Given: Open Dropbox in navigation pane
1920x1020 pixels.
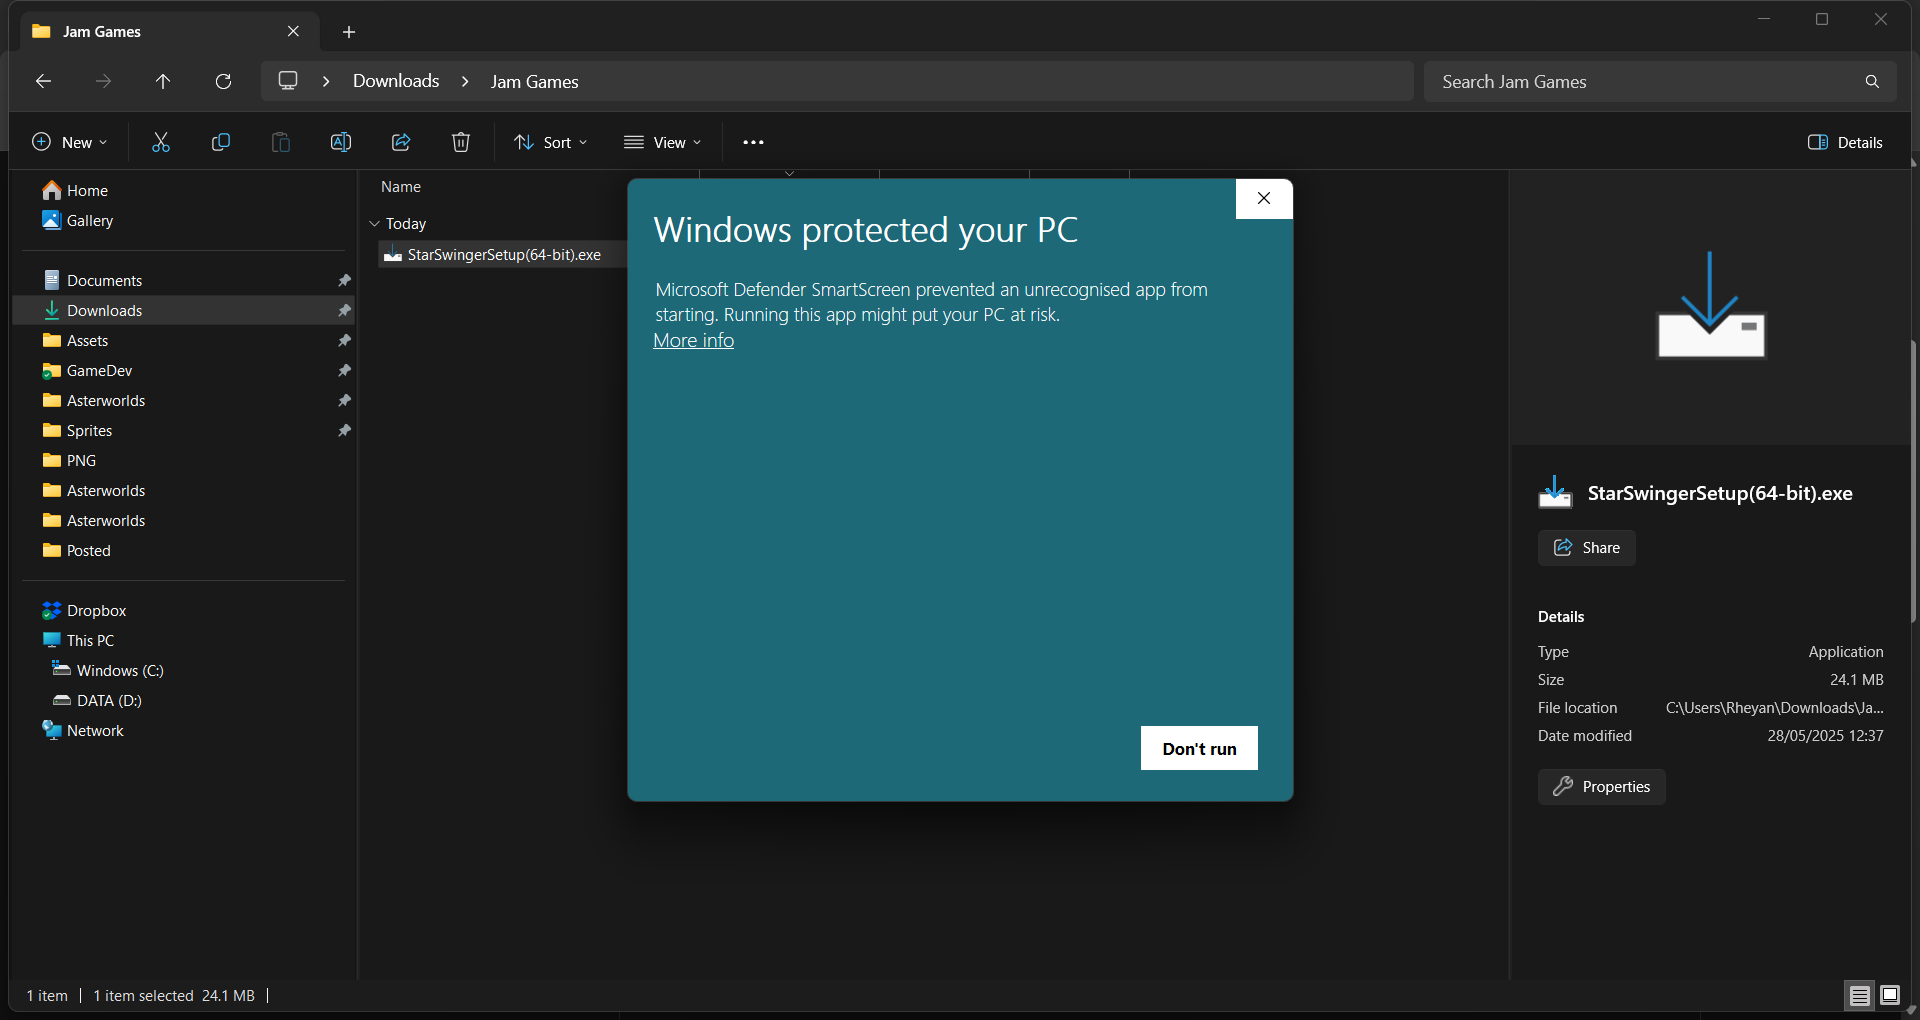Looking at the screenshot, I should [96, 610].
